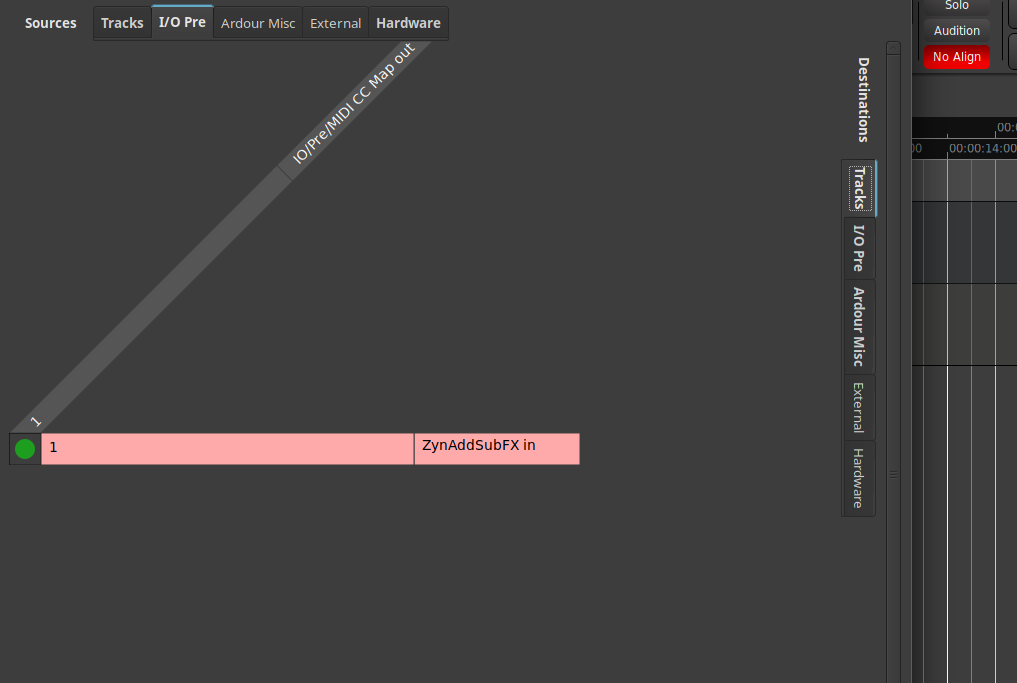Select the Destinations Hardware vertical tab
1017x683 pixels.
point(859,478)
